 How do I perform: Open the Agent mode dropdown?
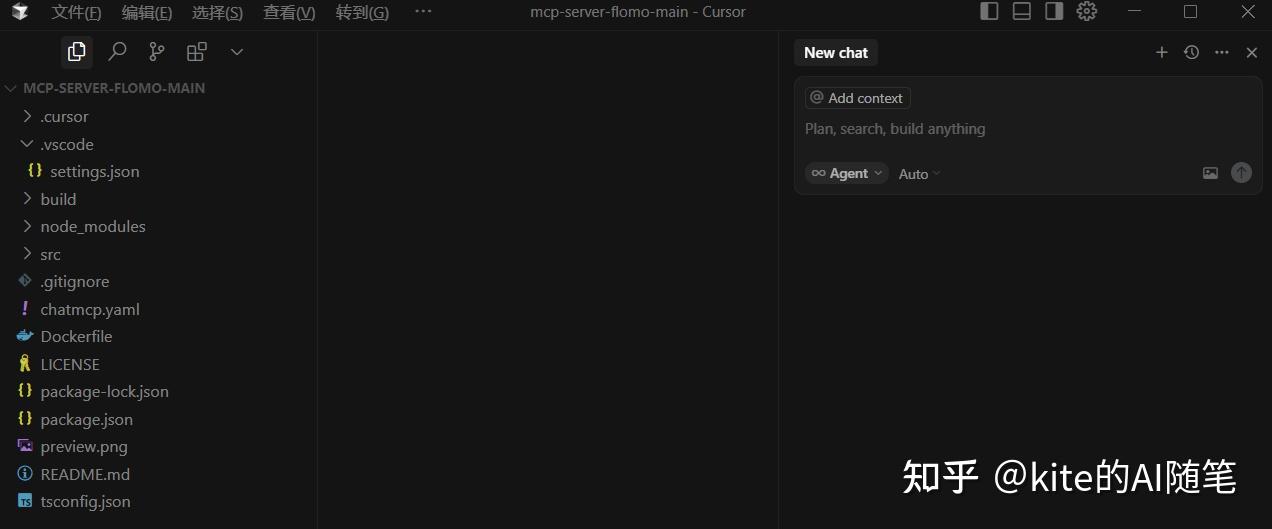[x=847, y=174]
